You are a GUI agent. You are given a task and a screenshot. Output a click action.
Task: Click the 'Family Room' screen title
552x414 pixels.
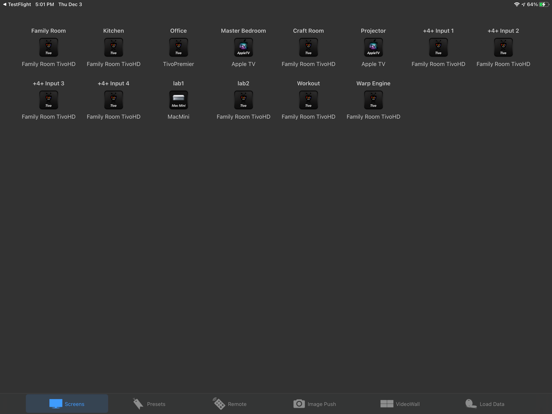tap(49, 31)
